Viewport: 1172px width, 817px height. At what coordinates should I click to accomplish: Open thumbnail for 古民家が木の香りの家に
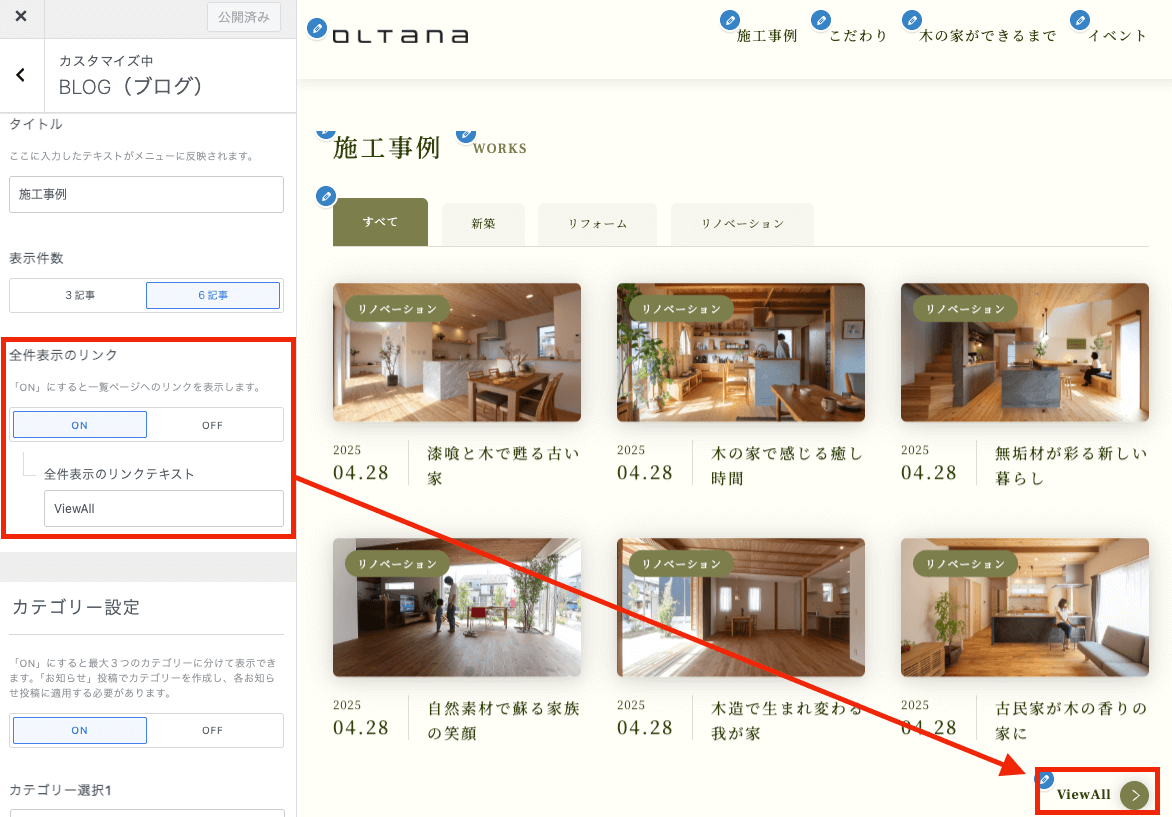pos(1025,607)
